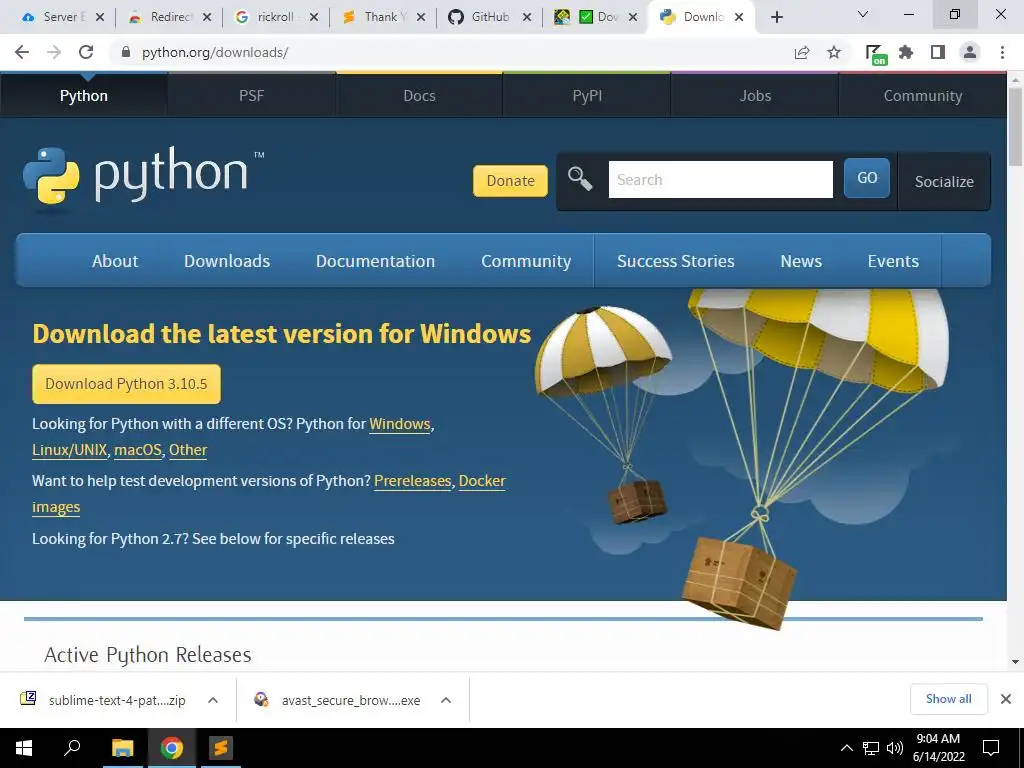Viewport: 1024px width, 768px height.
Task: Open the PyPI top navigation item
Action: pyautogui.click(x=587, y=96)
